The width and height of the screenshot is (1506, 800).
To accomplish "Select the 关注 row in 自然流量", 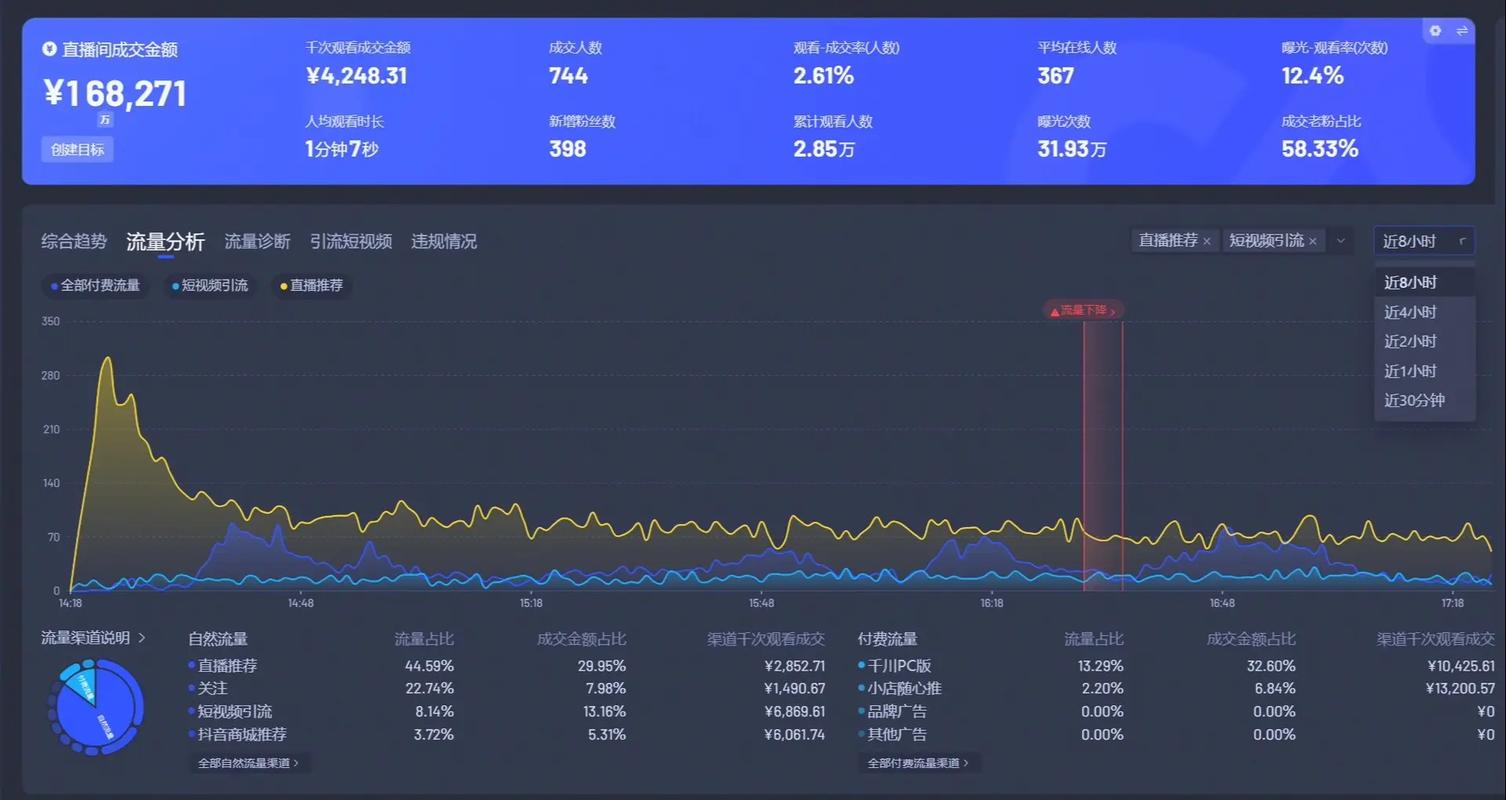I will [506, 688].
